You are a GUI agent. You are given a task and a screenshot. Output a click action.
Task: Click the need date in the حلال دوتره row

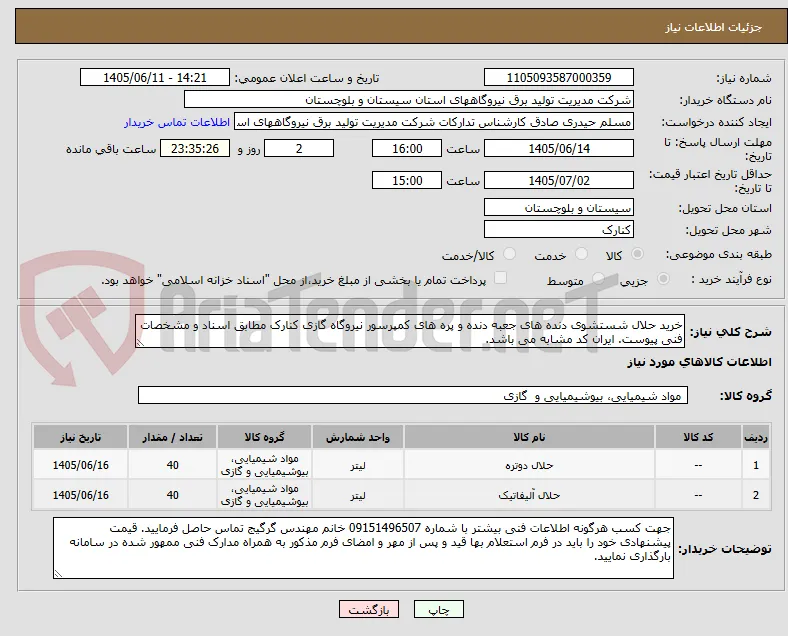point(80,465)
